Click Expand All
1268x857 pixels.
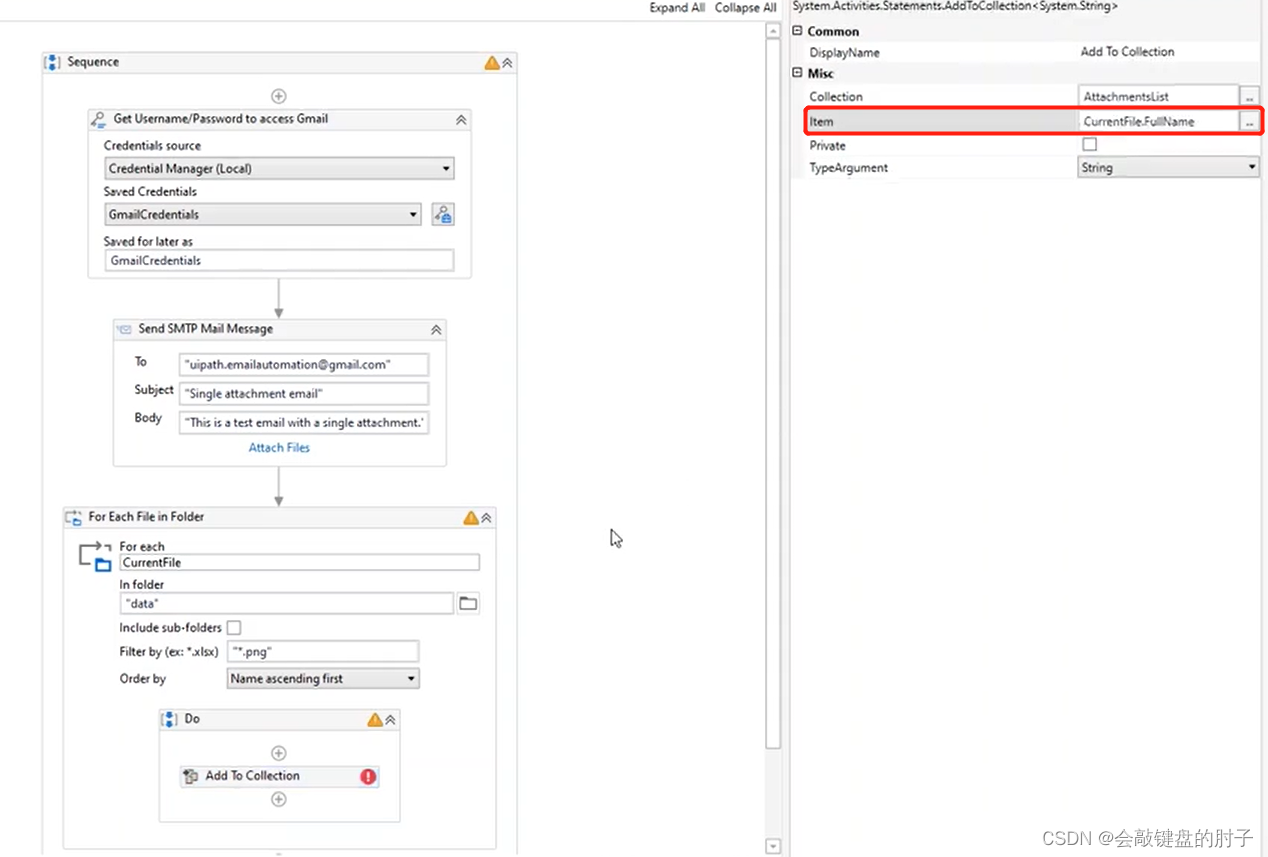[x=677, y=7]
